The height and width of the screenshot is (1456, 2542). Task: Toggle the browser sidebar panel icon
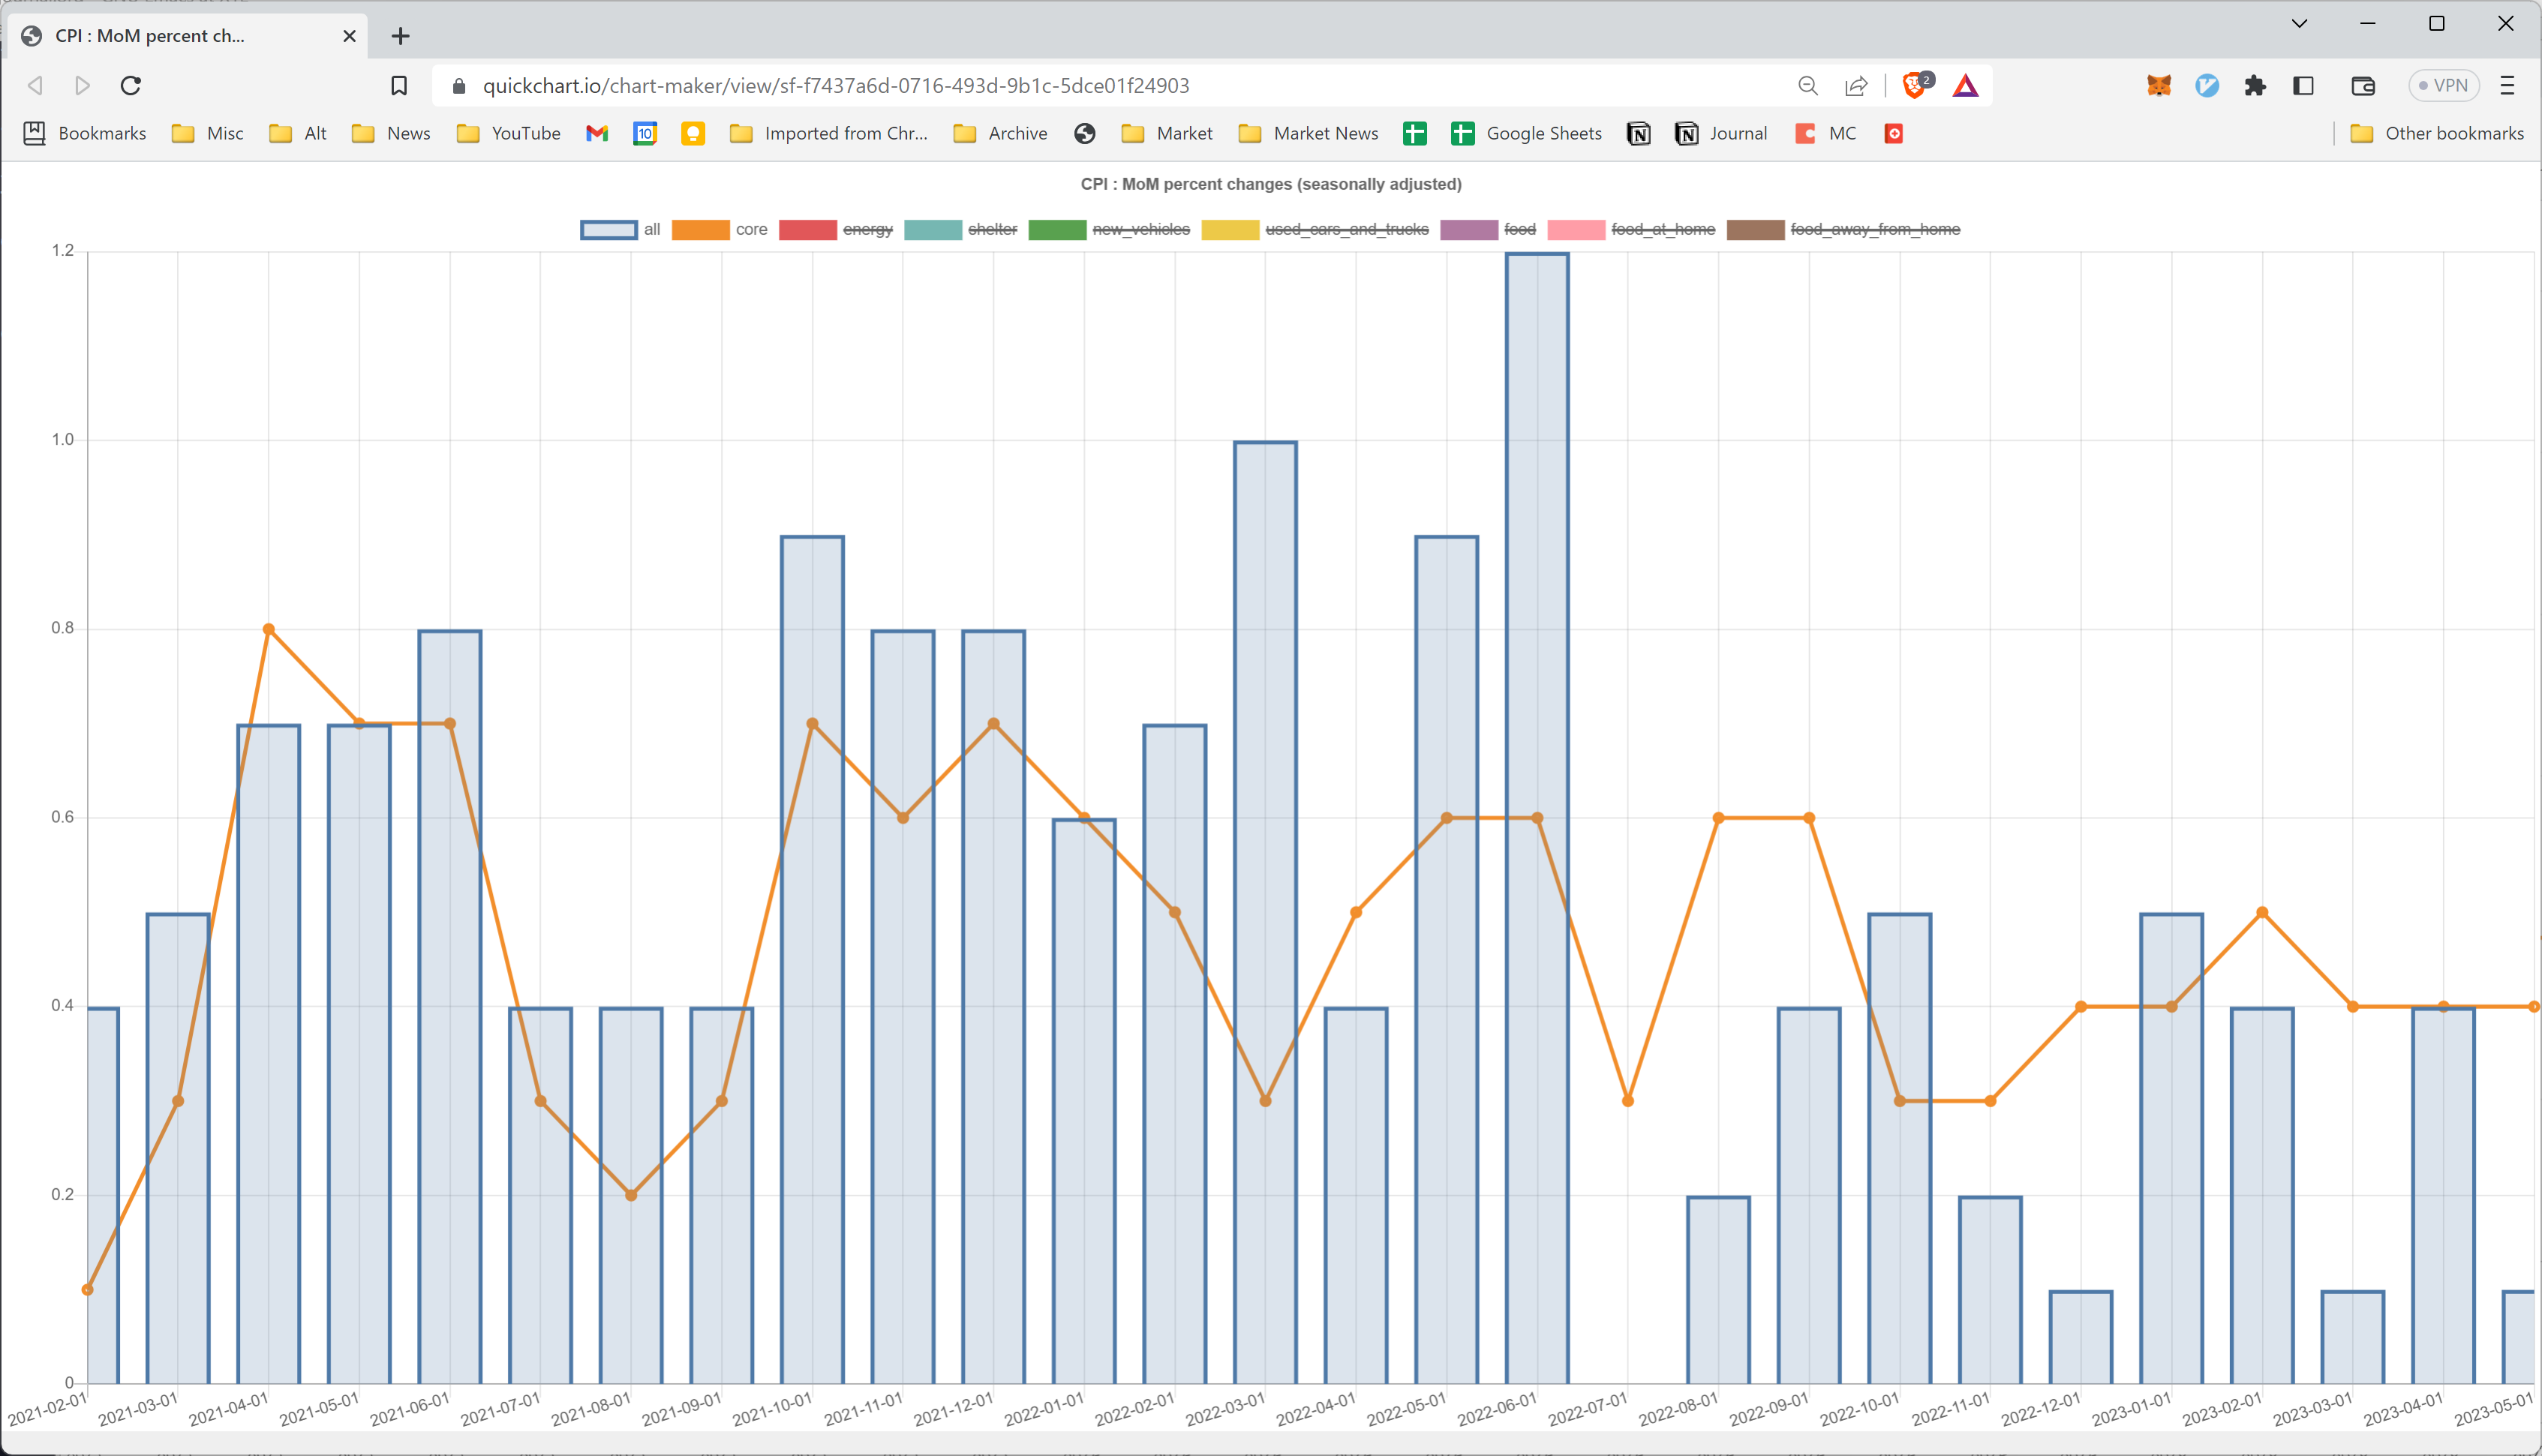pos(2303,86)
